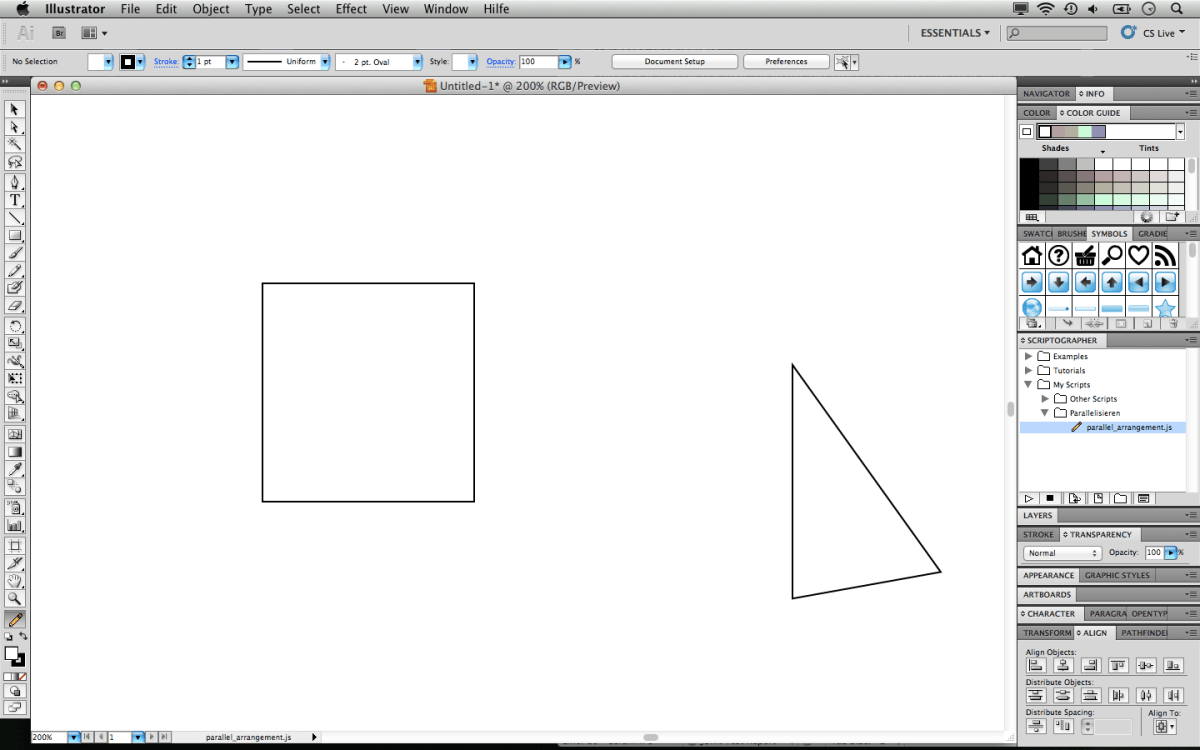Select the Gradient tool

click(x=15, y=452)
